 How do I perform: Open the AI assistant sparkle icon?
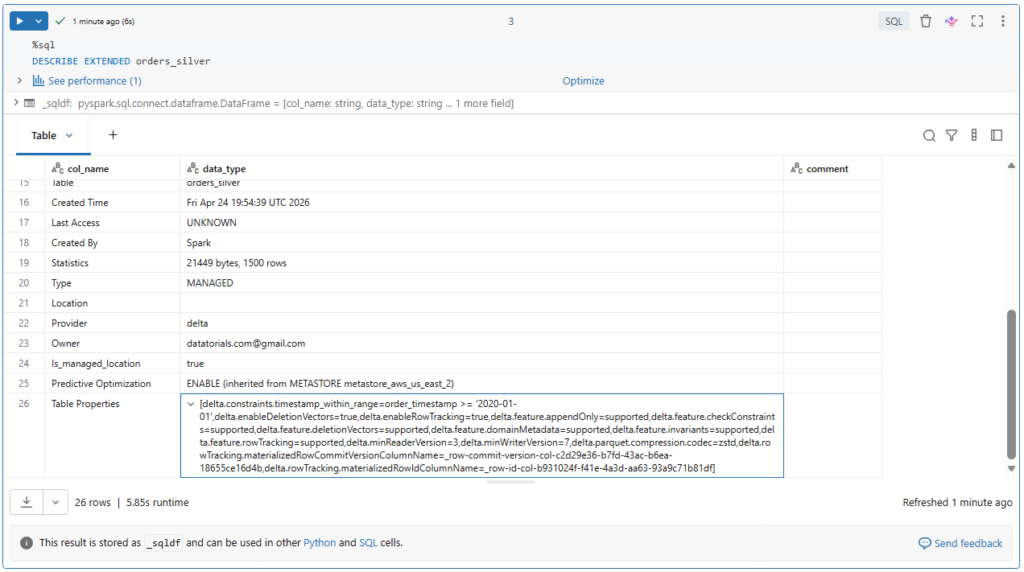951,21
